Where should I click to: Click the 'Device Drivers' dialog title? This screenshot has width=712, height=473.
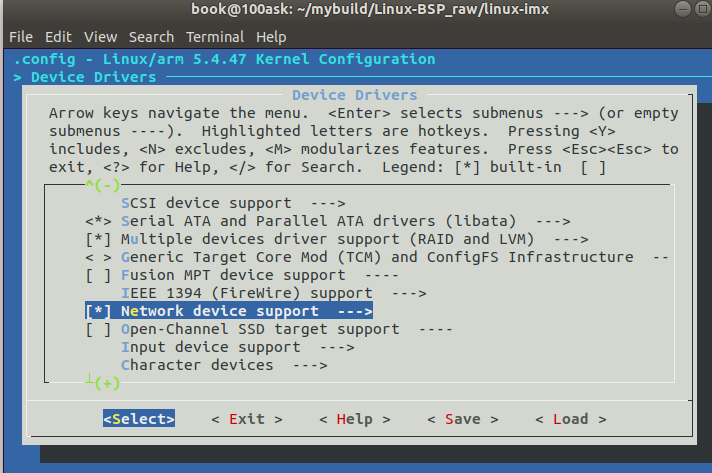355,95
